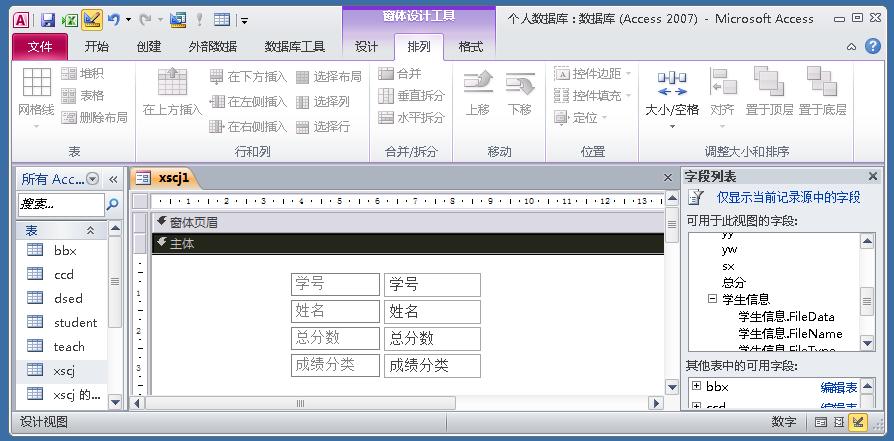The image size is (894, 441).
Task: Switch to the 开始 ribbon tab
Action: click(x=96, y=47)
